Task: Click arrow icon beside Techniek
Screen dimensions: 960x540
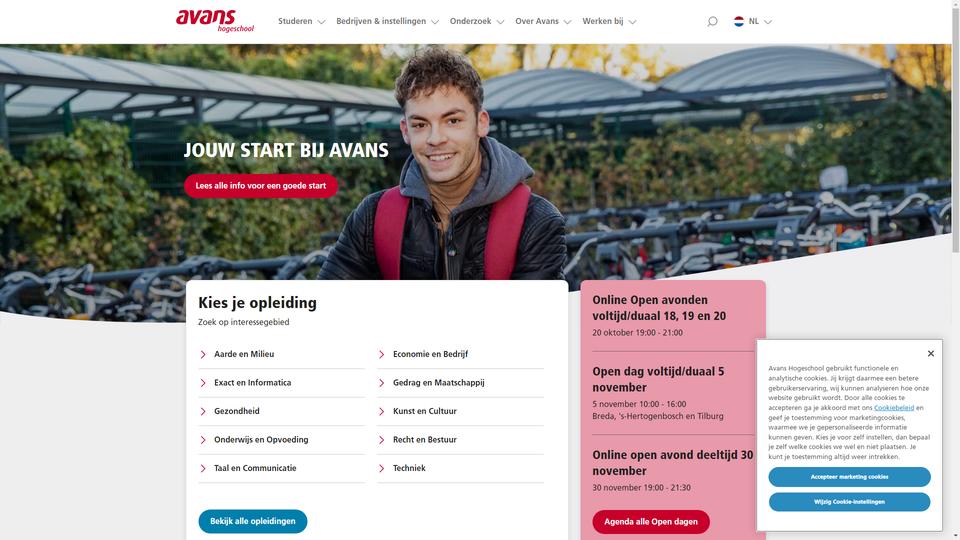Action: (381, 468)
